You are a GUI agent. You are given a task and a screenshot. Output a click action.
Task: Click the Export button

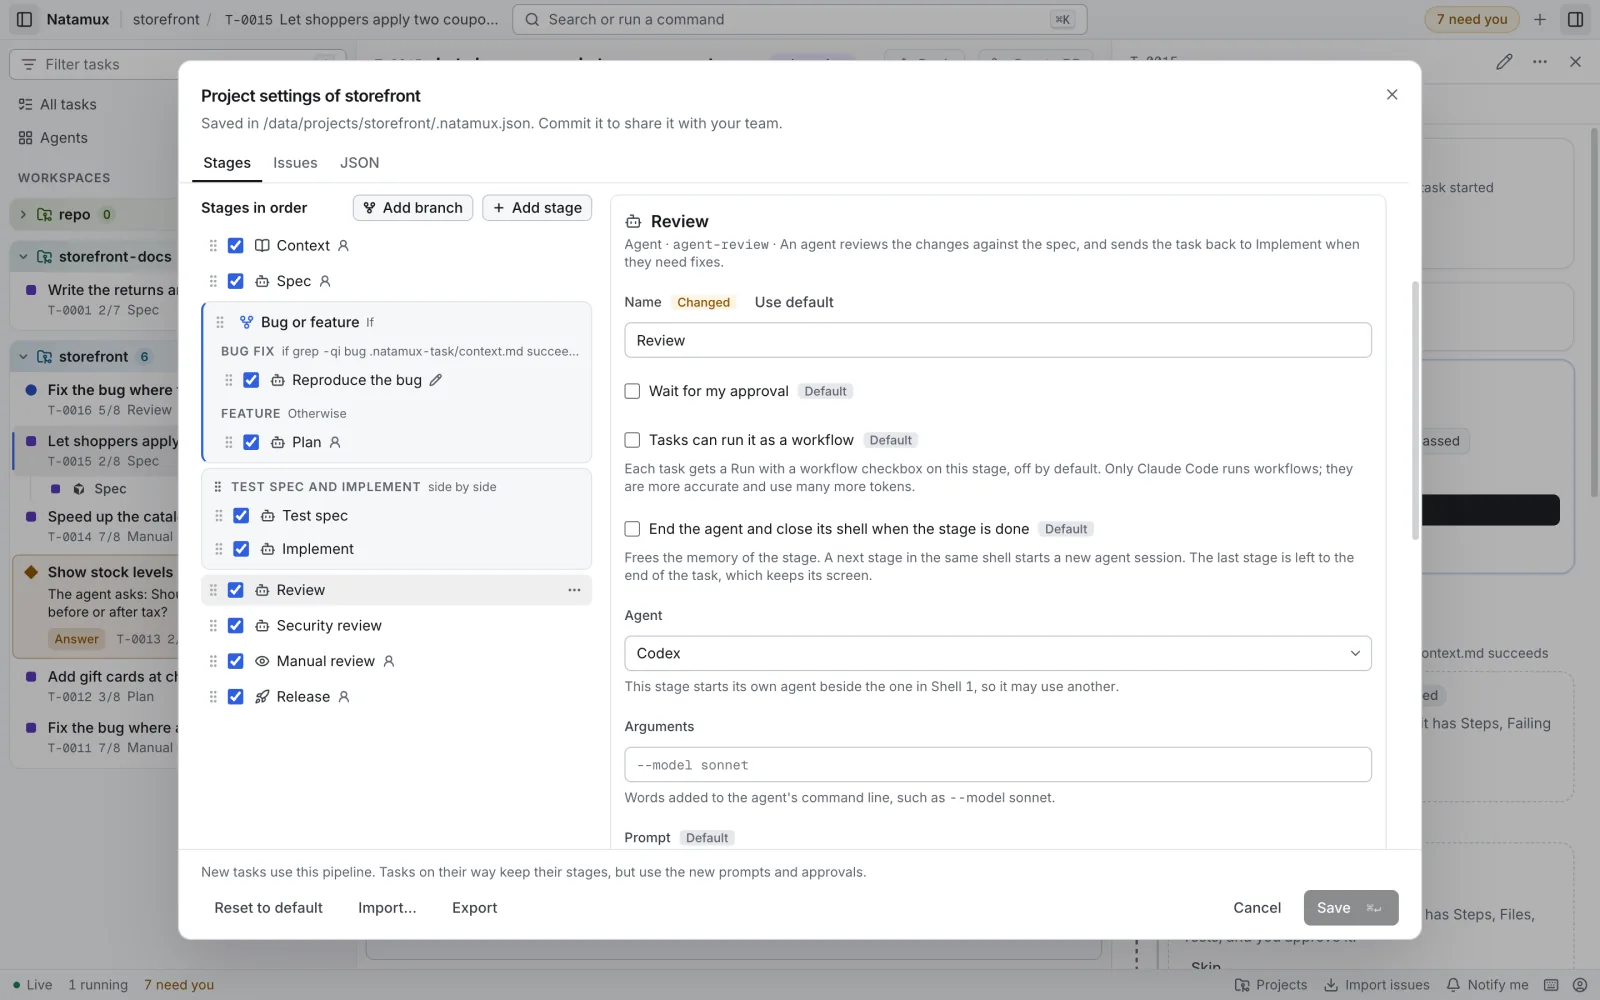click(x=474, y=908)
